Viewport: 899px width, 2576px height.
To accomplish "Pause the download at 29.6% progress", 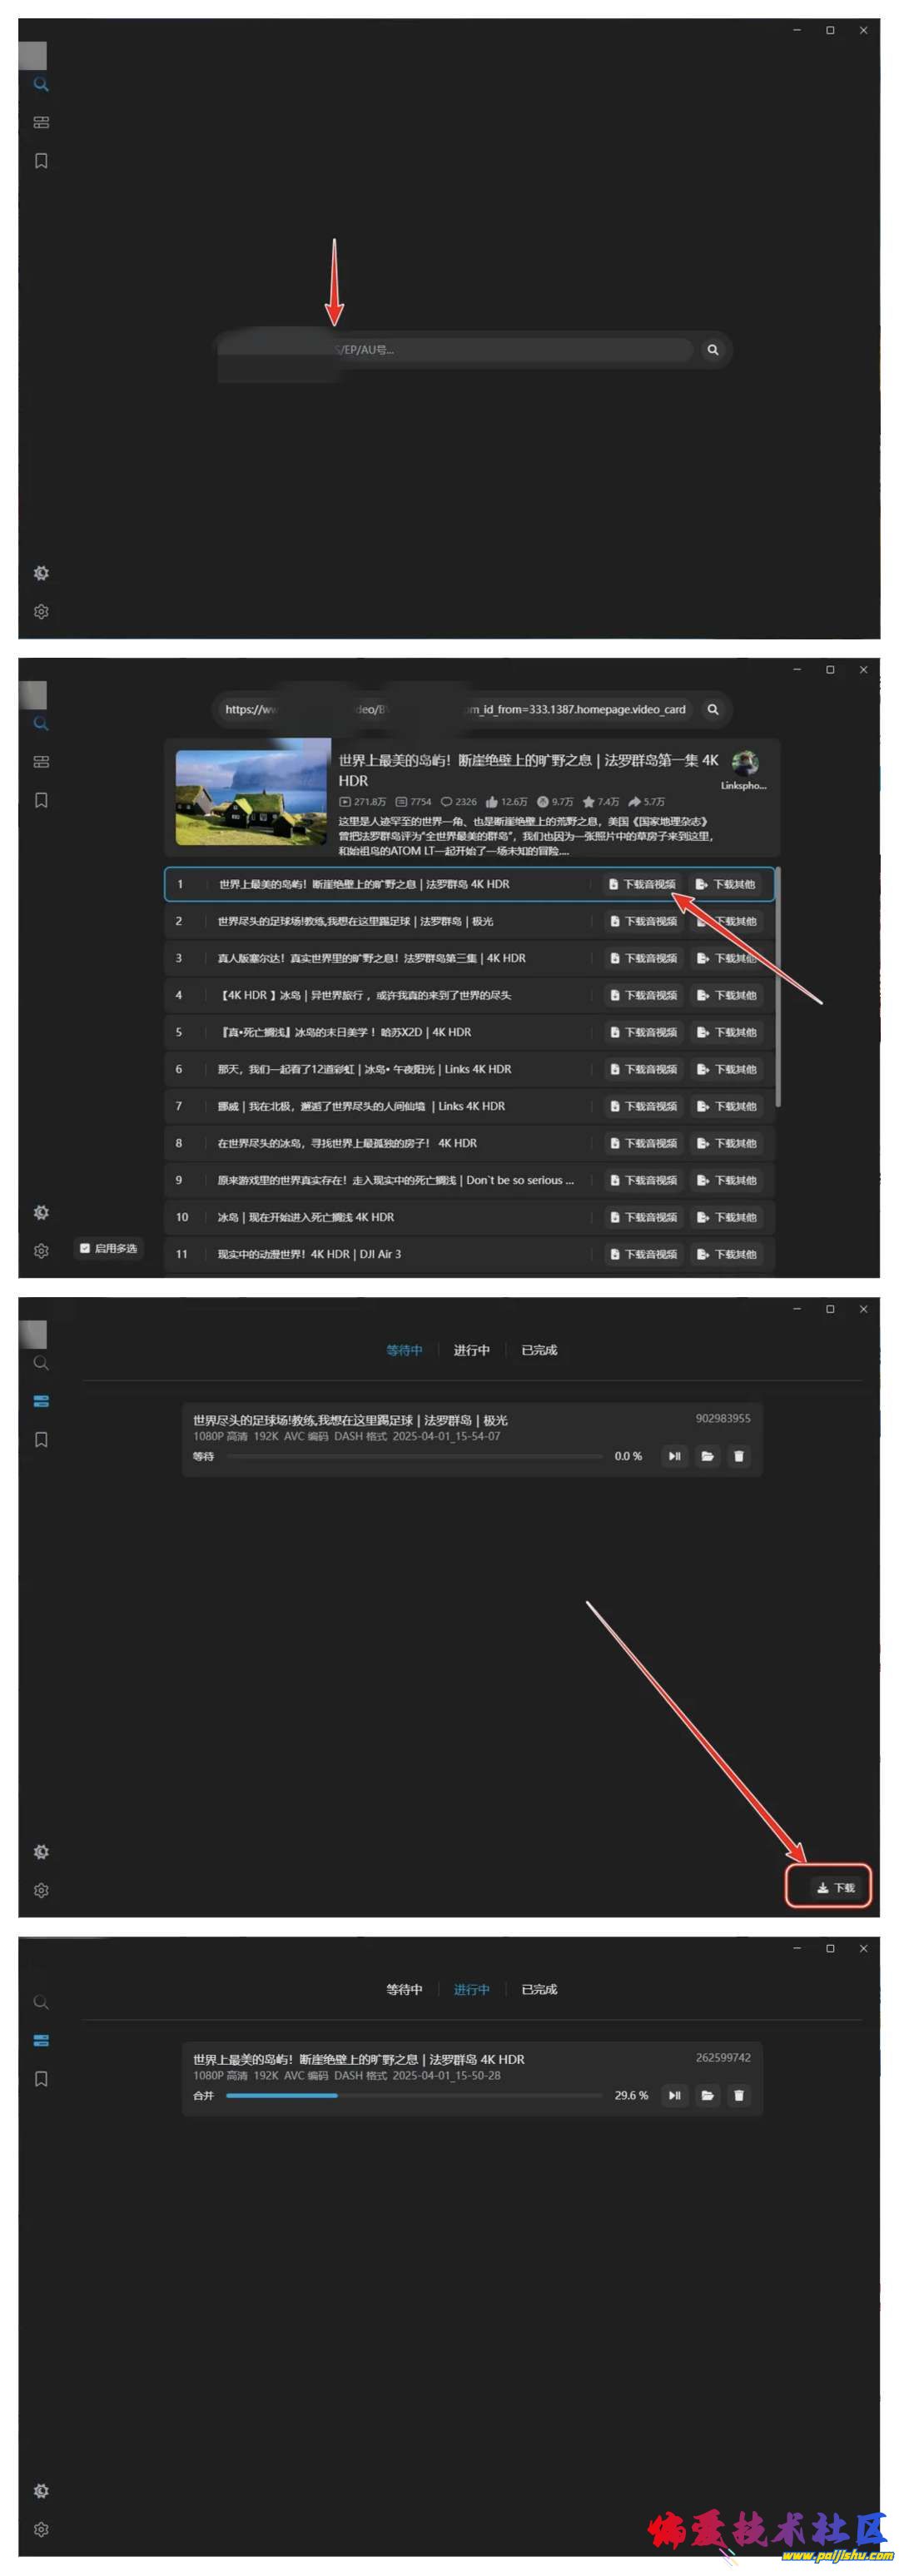I will coord(674,2095).
